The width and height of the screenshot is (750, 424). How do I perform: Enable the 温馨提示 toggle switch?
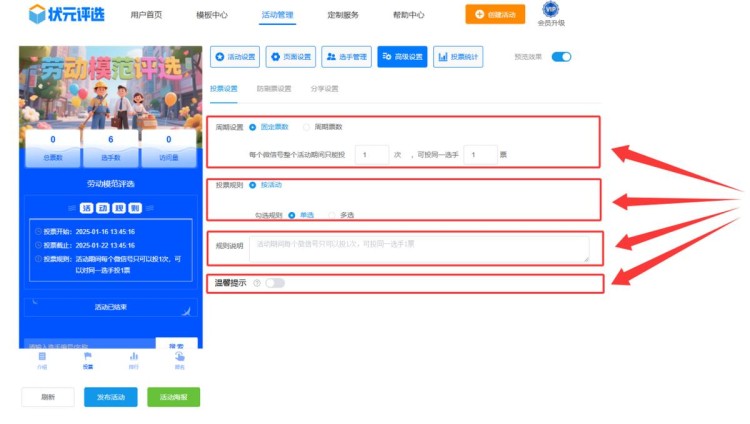[274, 283]
